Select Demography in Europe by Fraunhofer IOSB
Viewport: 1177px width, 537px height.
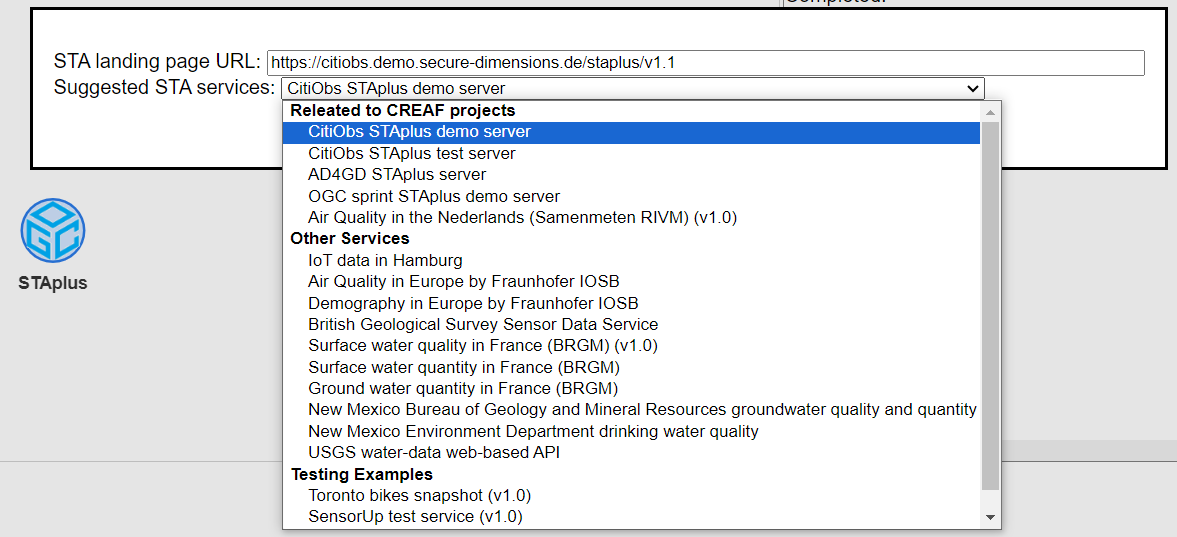(x=631, y=303)
